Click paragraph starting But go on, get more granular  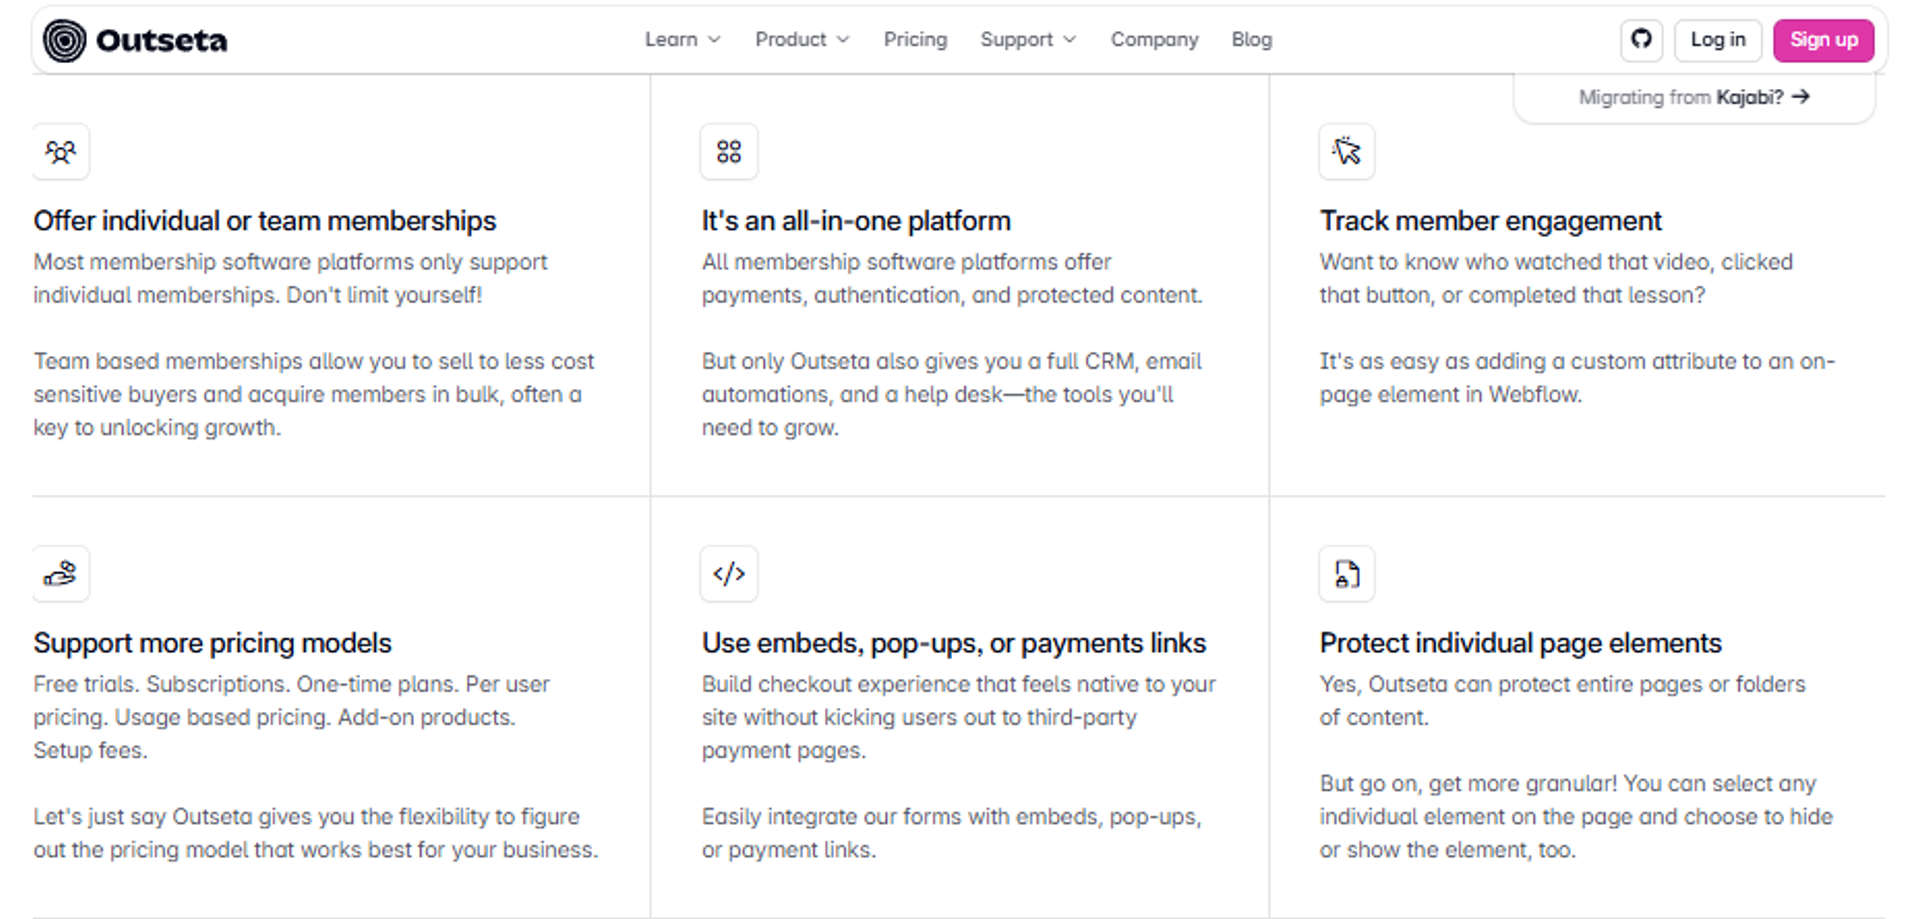coord(1576,816)
